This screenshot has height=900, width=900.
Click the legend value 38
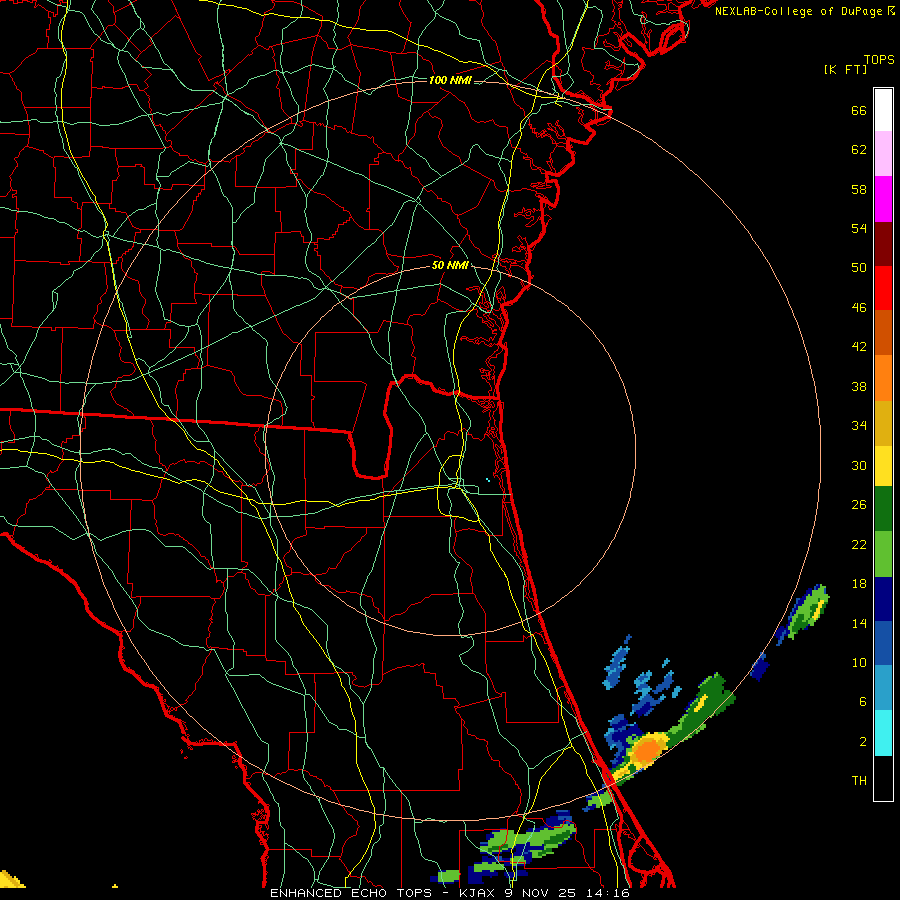pos(859,387)
